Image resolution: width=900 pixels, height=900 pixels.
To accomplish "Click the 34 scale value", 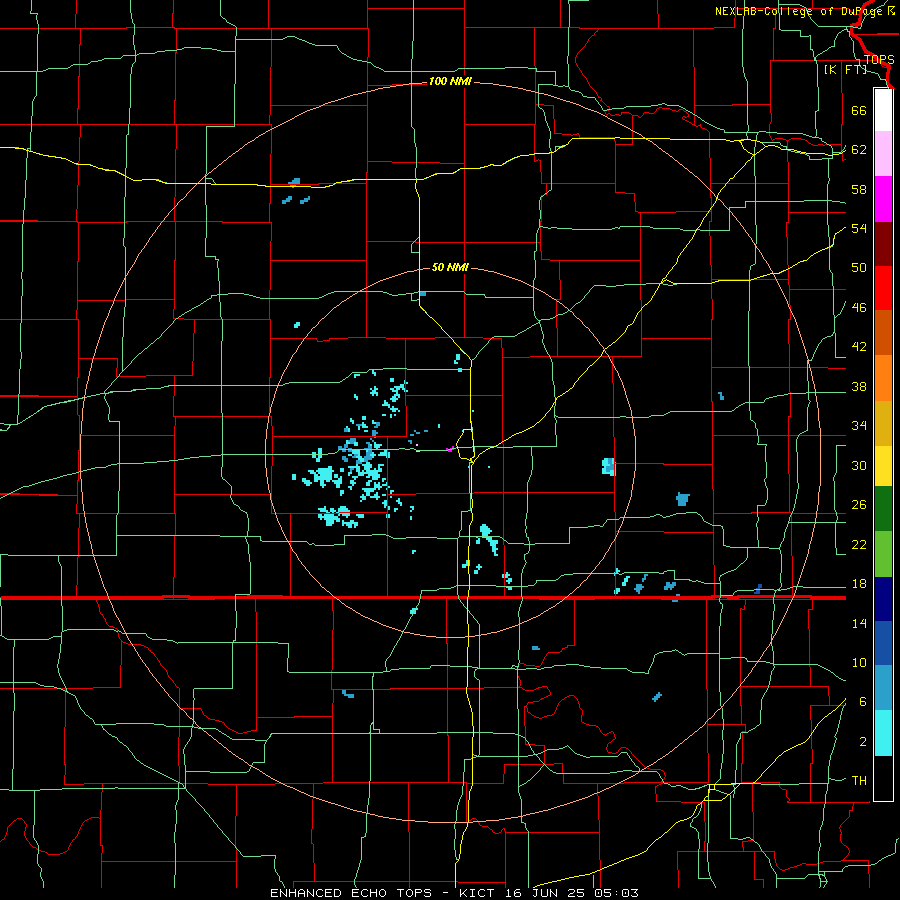I will [x=859, y=426].
